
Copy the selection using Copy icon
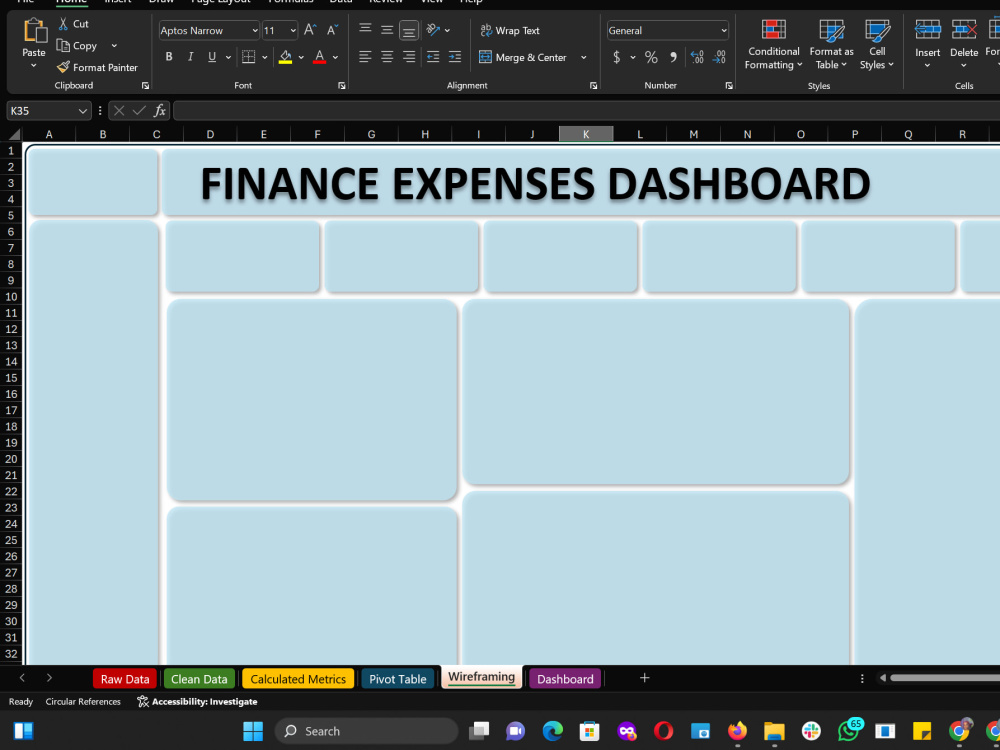[x=62, y=45]
